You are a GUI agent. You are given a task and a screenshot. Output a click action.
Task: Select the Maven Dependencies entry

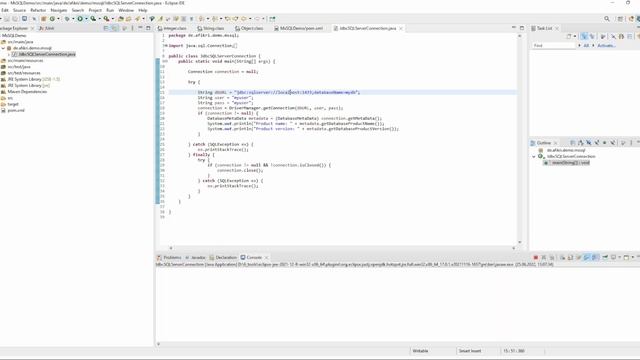(24, 92)
